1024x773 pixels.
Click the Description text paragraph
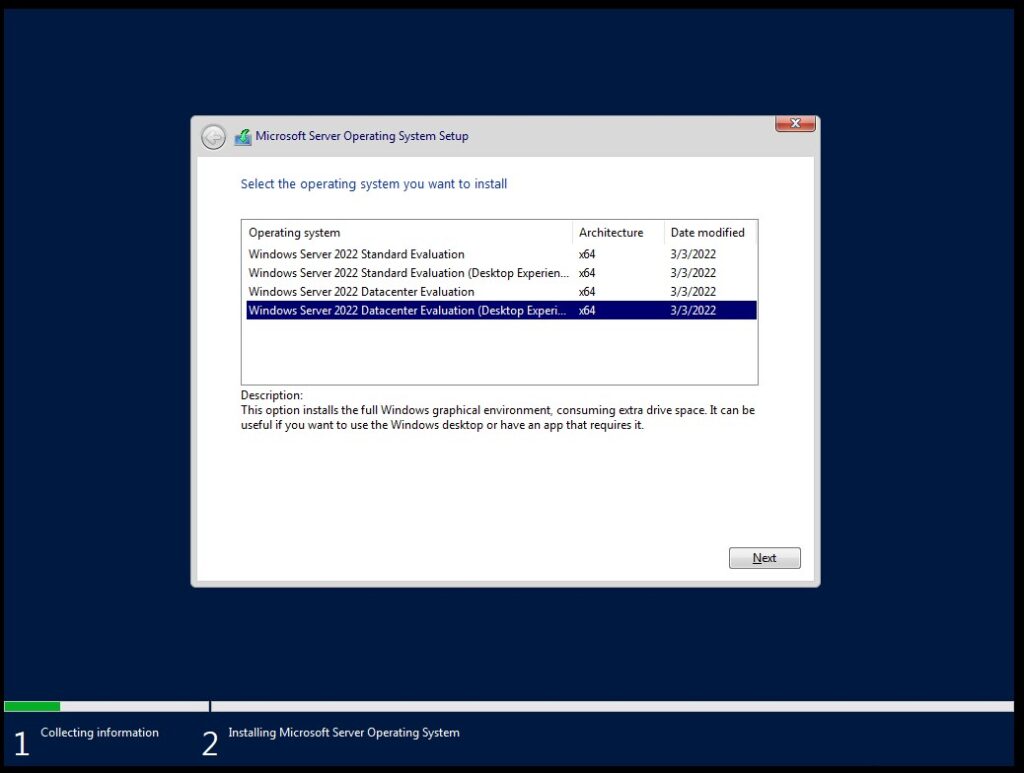498,417
